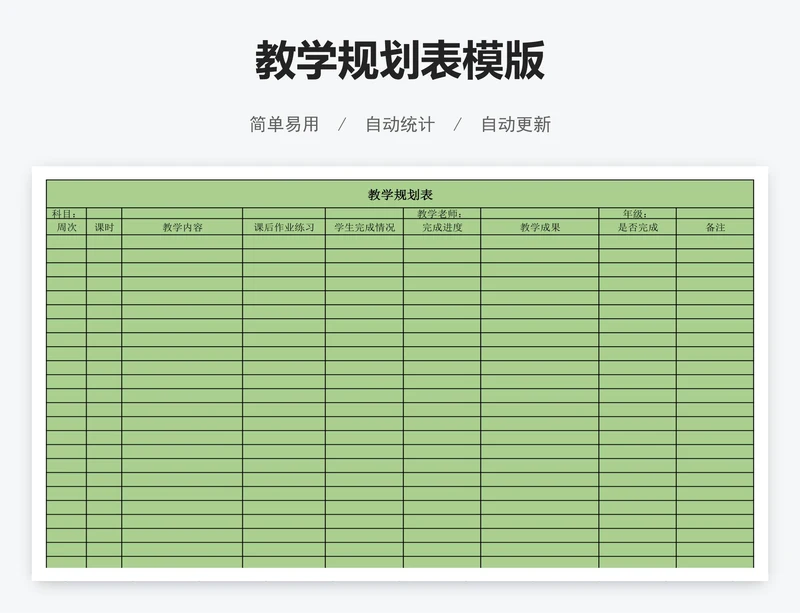Click the empty cell right of 年级
Viewport: 800px width, 613px height.
714,213
